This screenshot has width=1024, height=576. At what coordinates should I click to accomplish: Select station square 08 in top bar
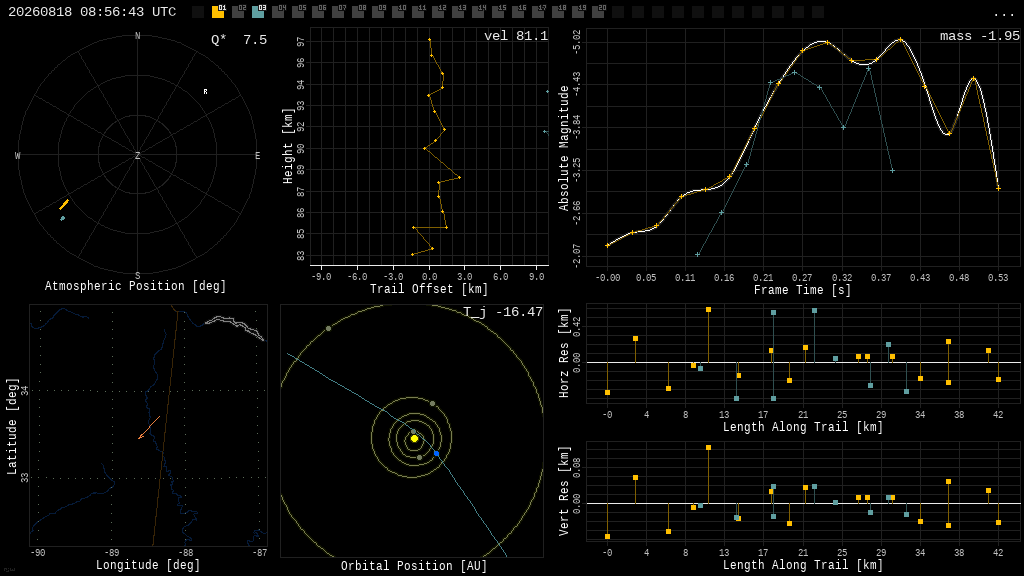pos(359,12)
